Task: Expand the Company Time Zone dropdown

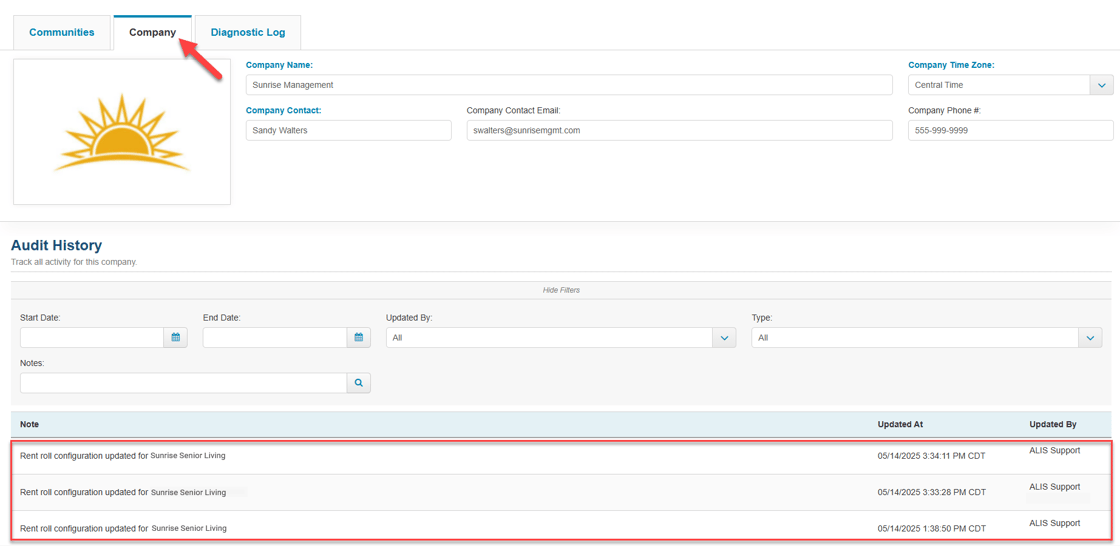Action: point(1101,84)
